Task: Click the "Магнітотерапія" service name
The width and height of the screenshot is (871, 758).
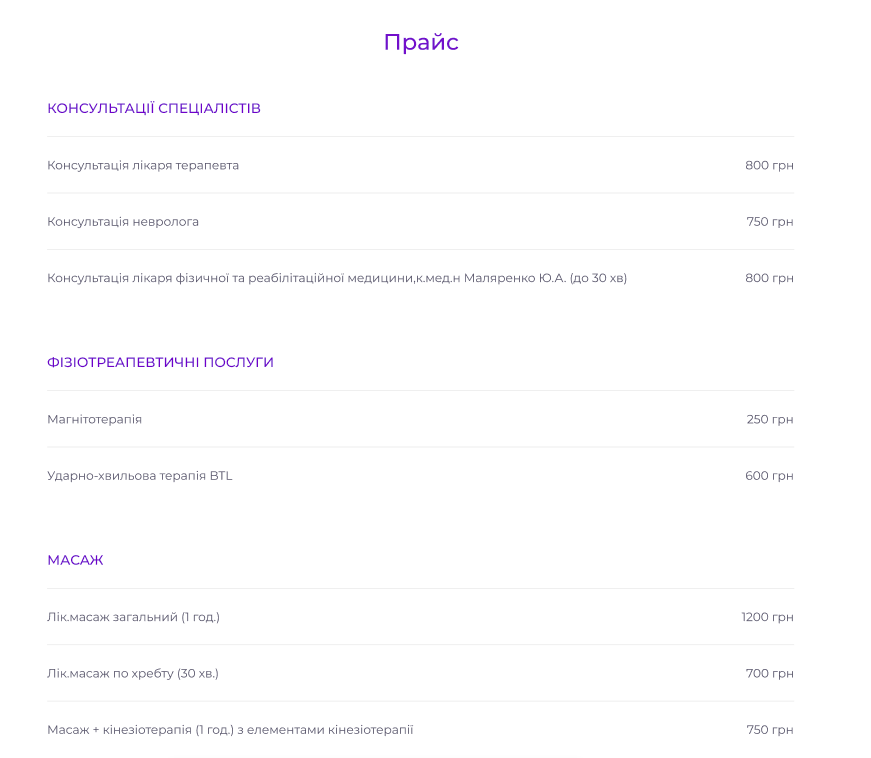Action: tap(95, 419)
